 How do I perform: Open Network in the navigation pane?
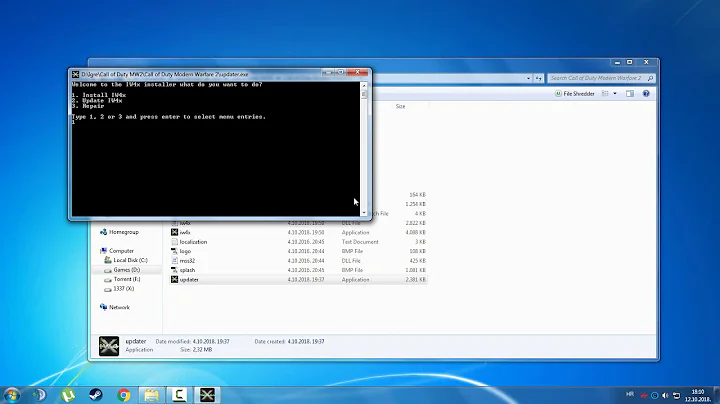click(x=115, y=307)
